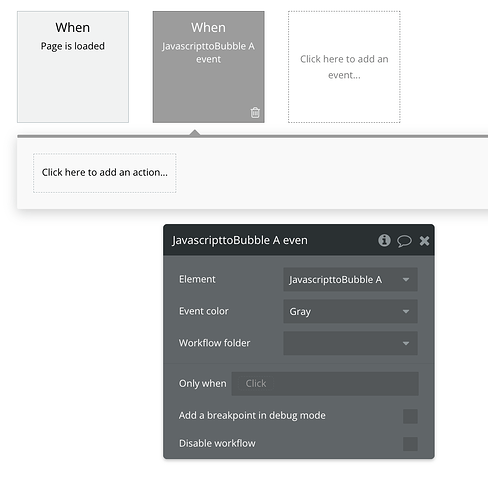Close the JavascripttoBubble A event property panel
This screenshot has width=488, height=500.
424,241
